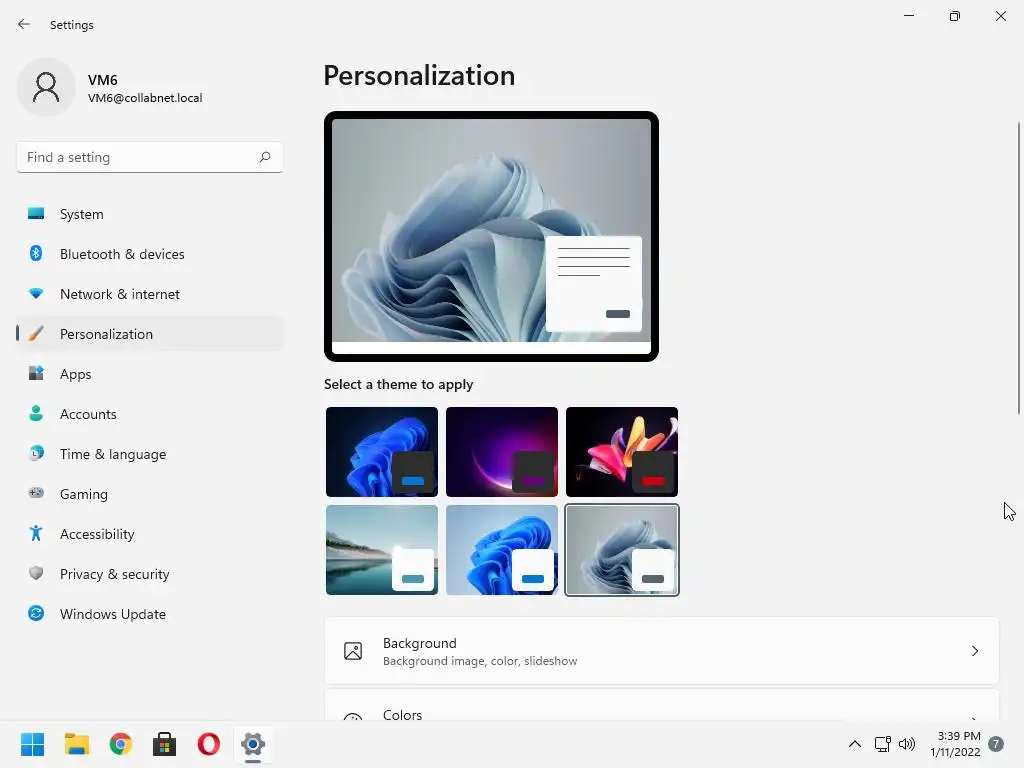The width and height of the screenshot is (1024, 768).
Task: Click the Gaming controller icon
Action: click(x=36, y=494)
